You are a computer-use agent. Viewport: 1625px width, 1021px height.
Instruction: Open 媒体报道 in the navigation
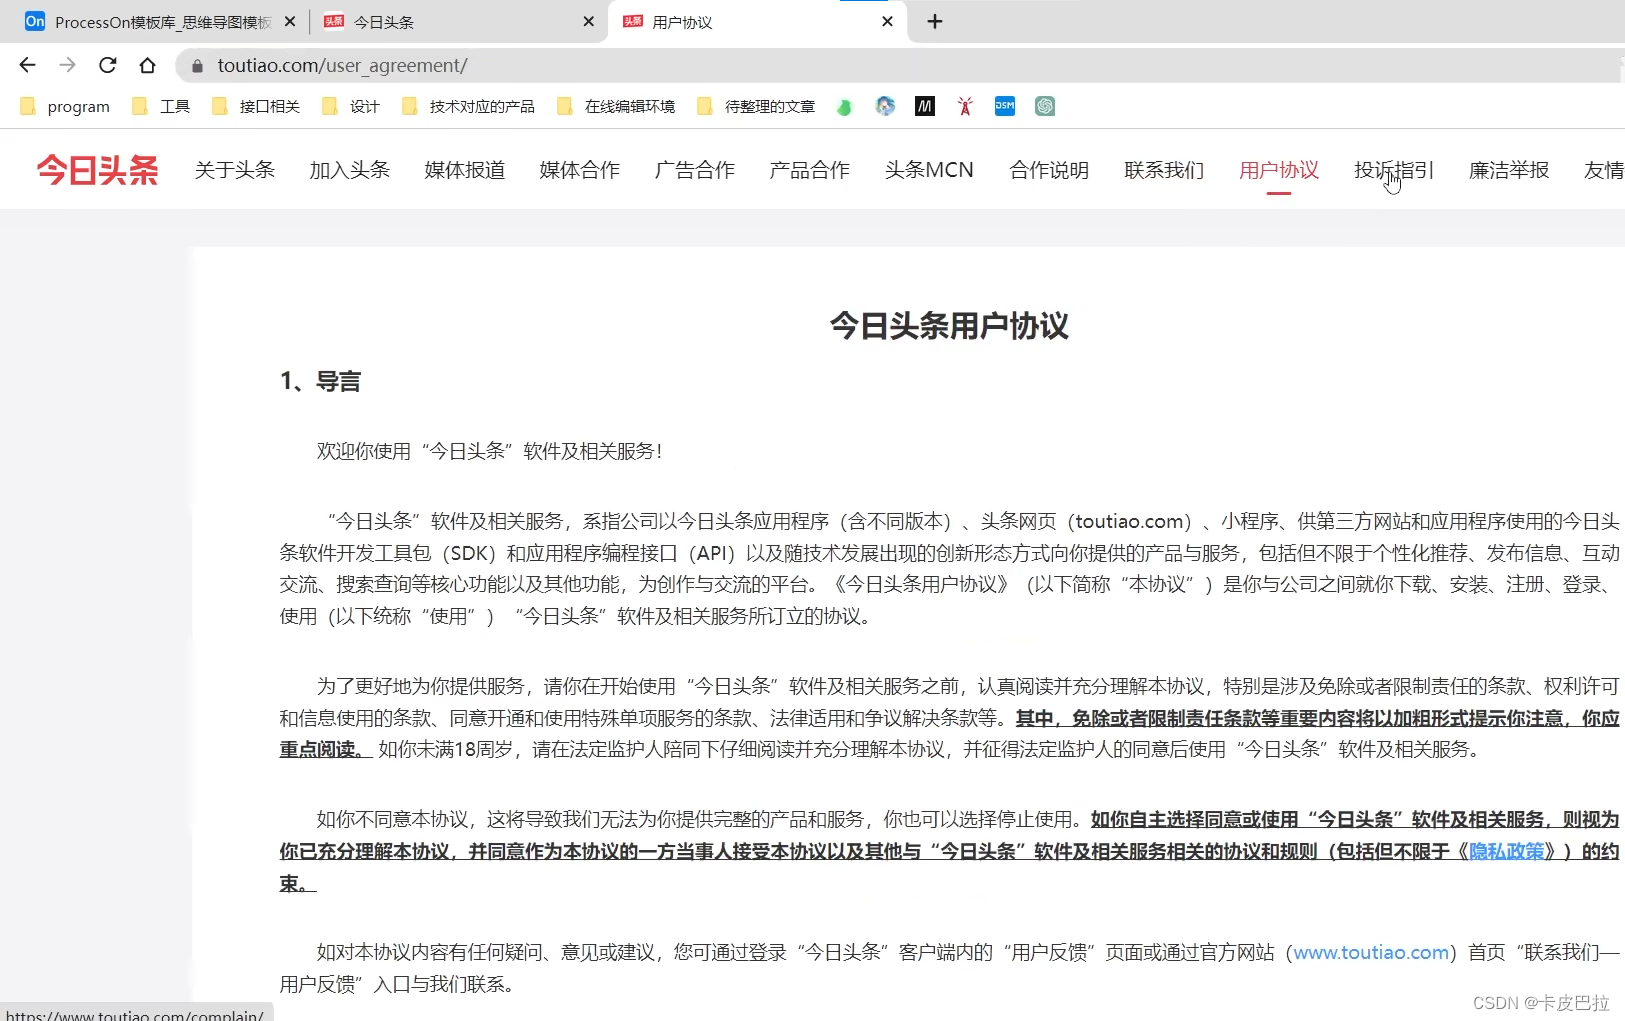(465, 170)
